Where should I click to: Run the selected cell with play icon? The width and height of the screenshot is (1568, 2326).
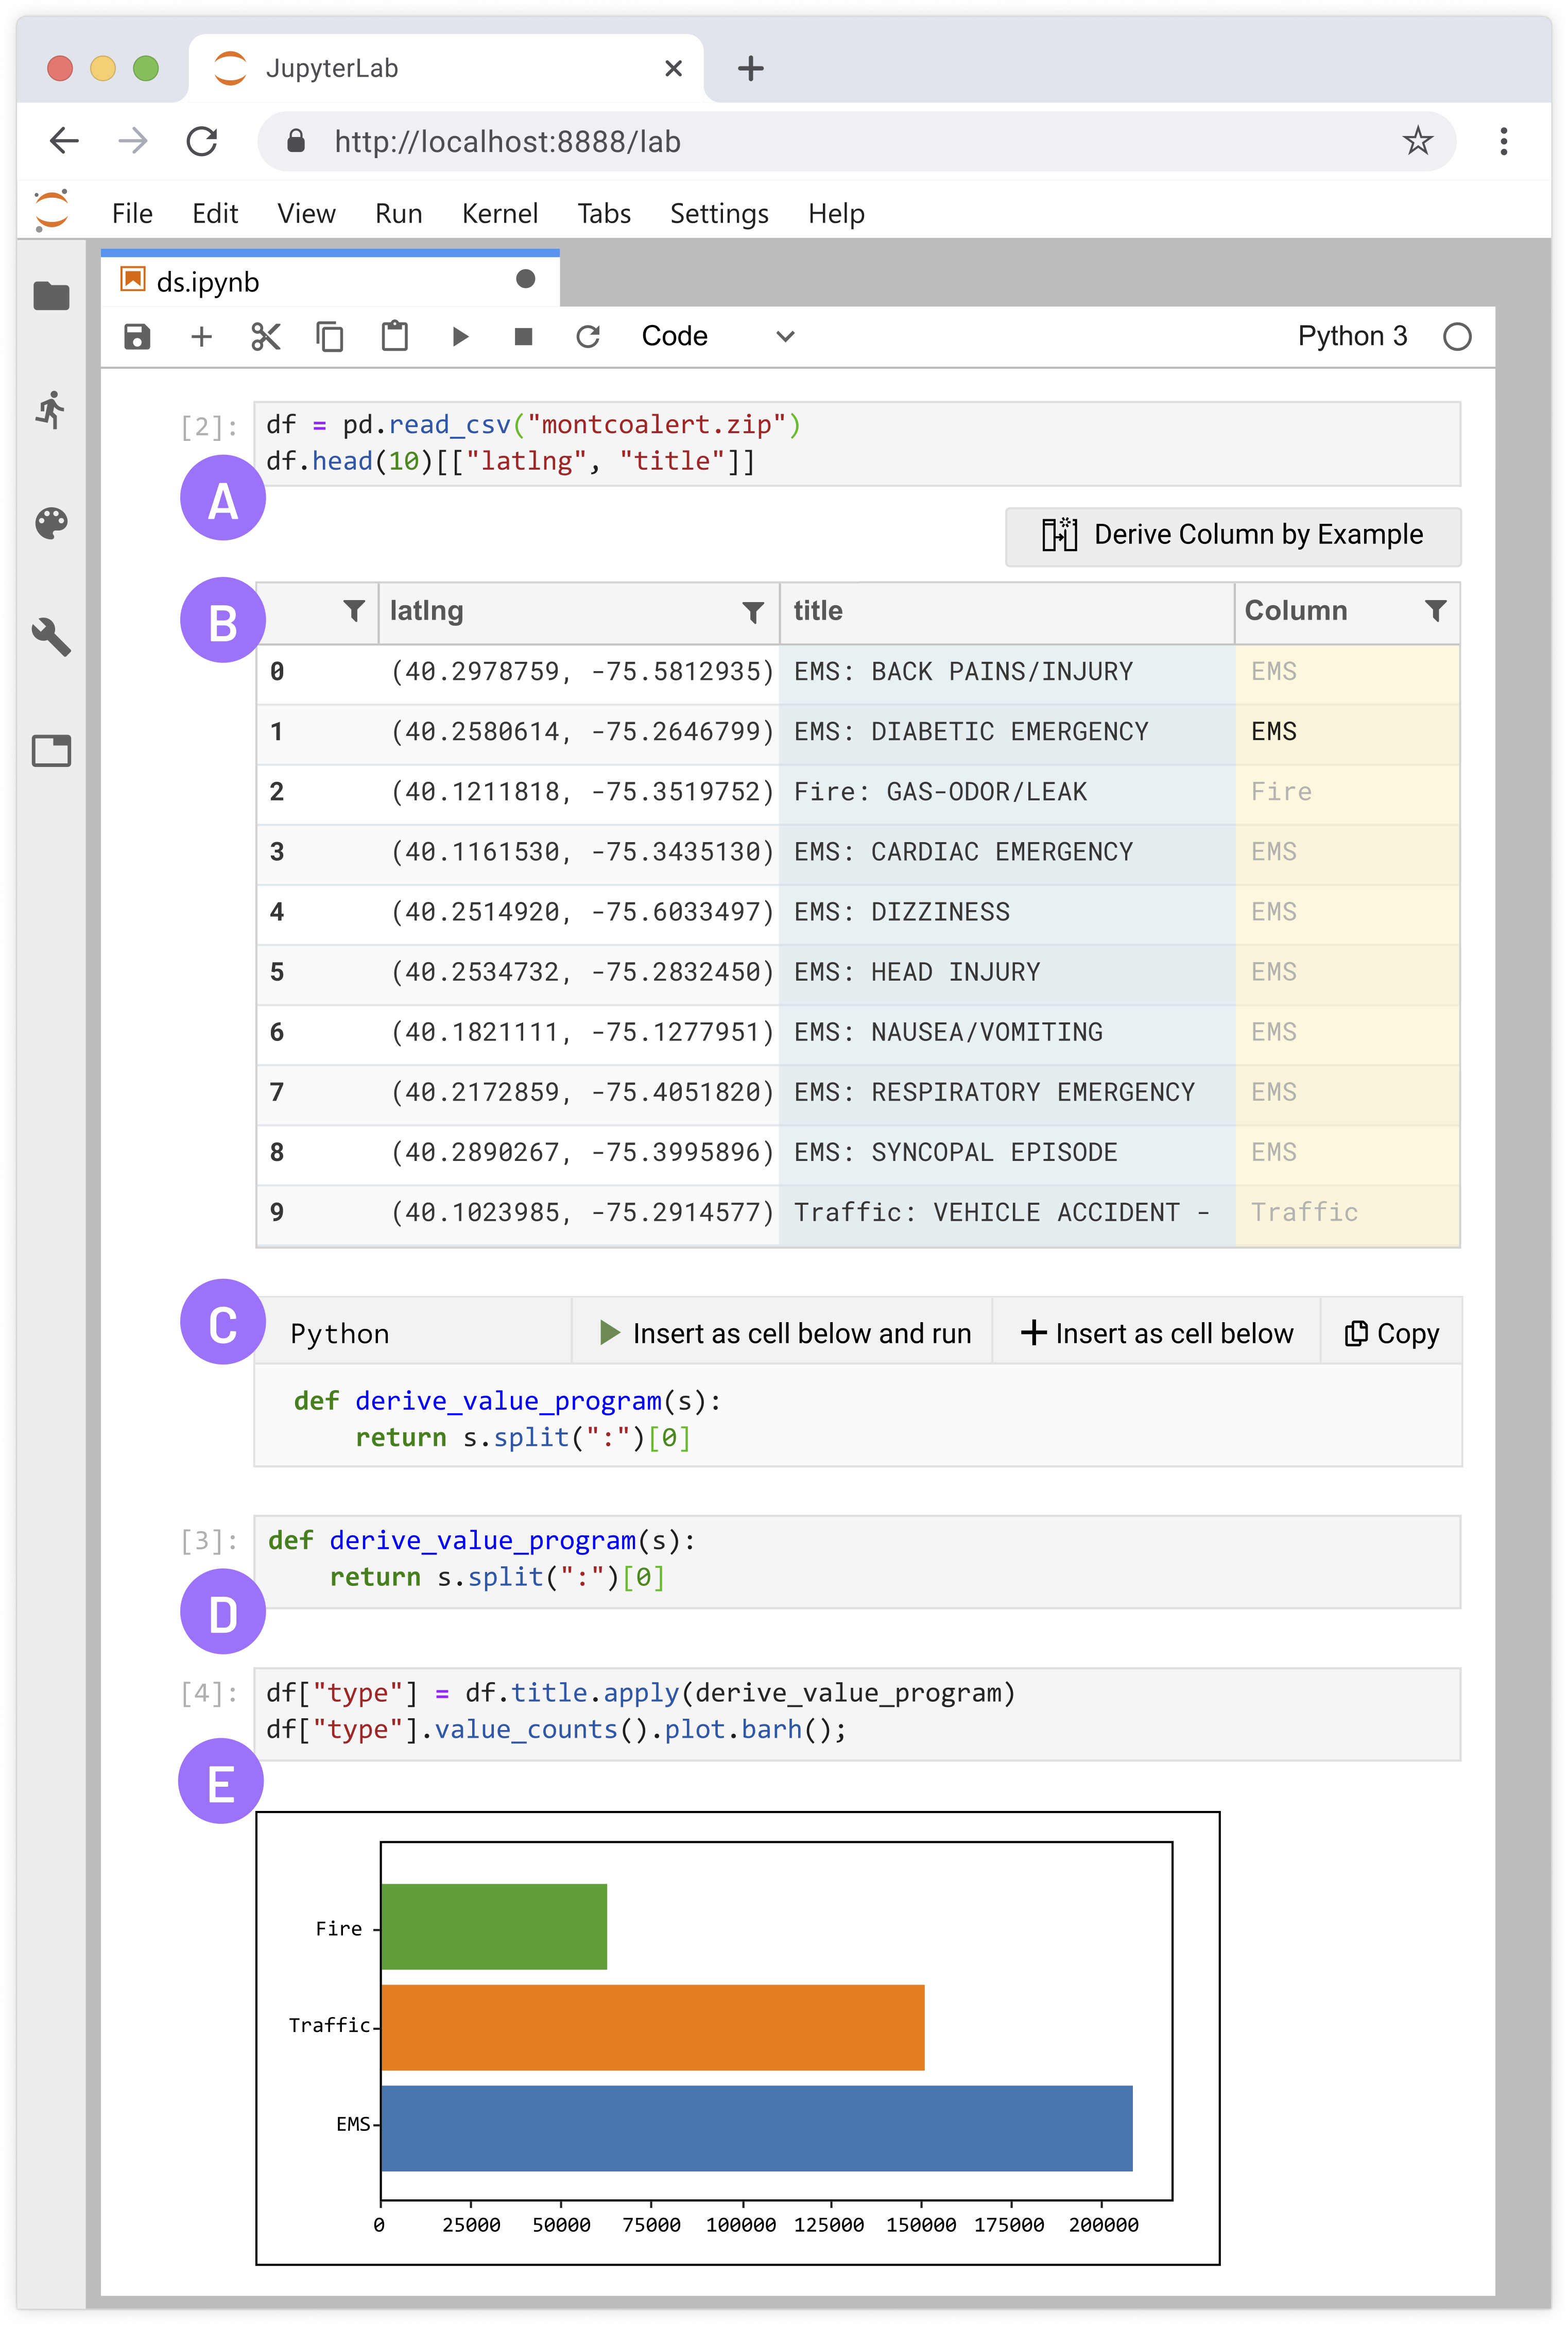coord(460,337)
